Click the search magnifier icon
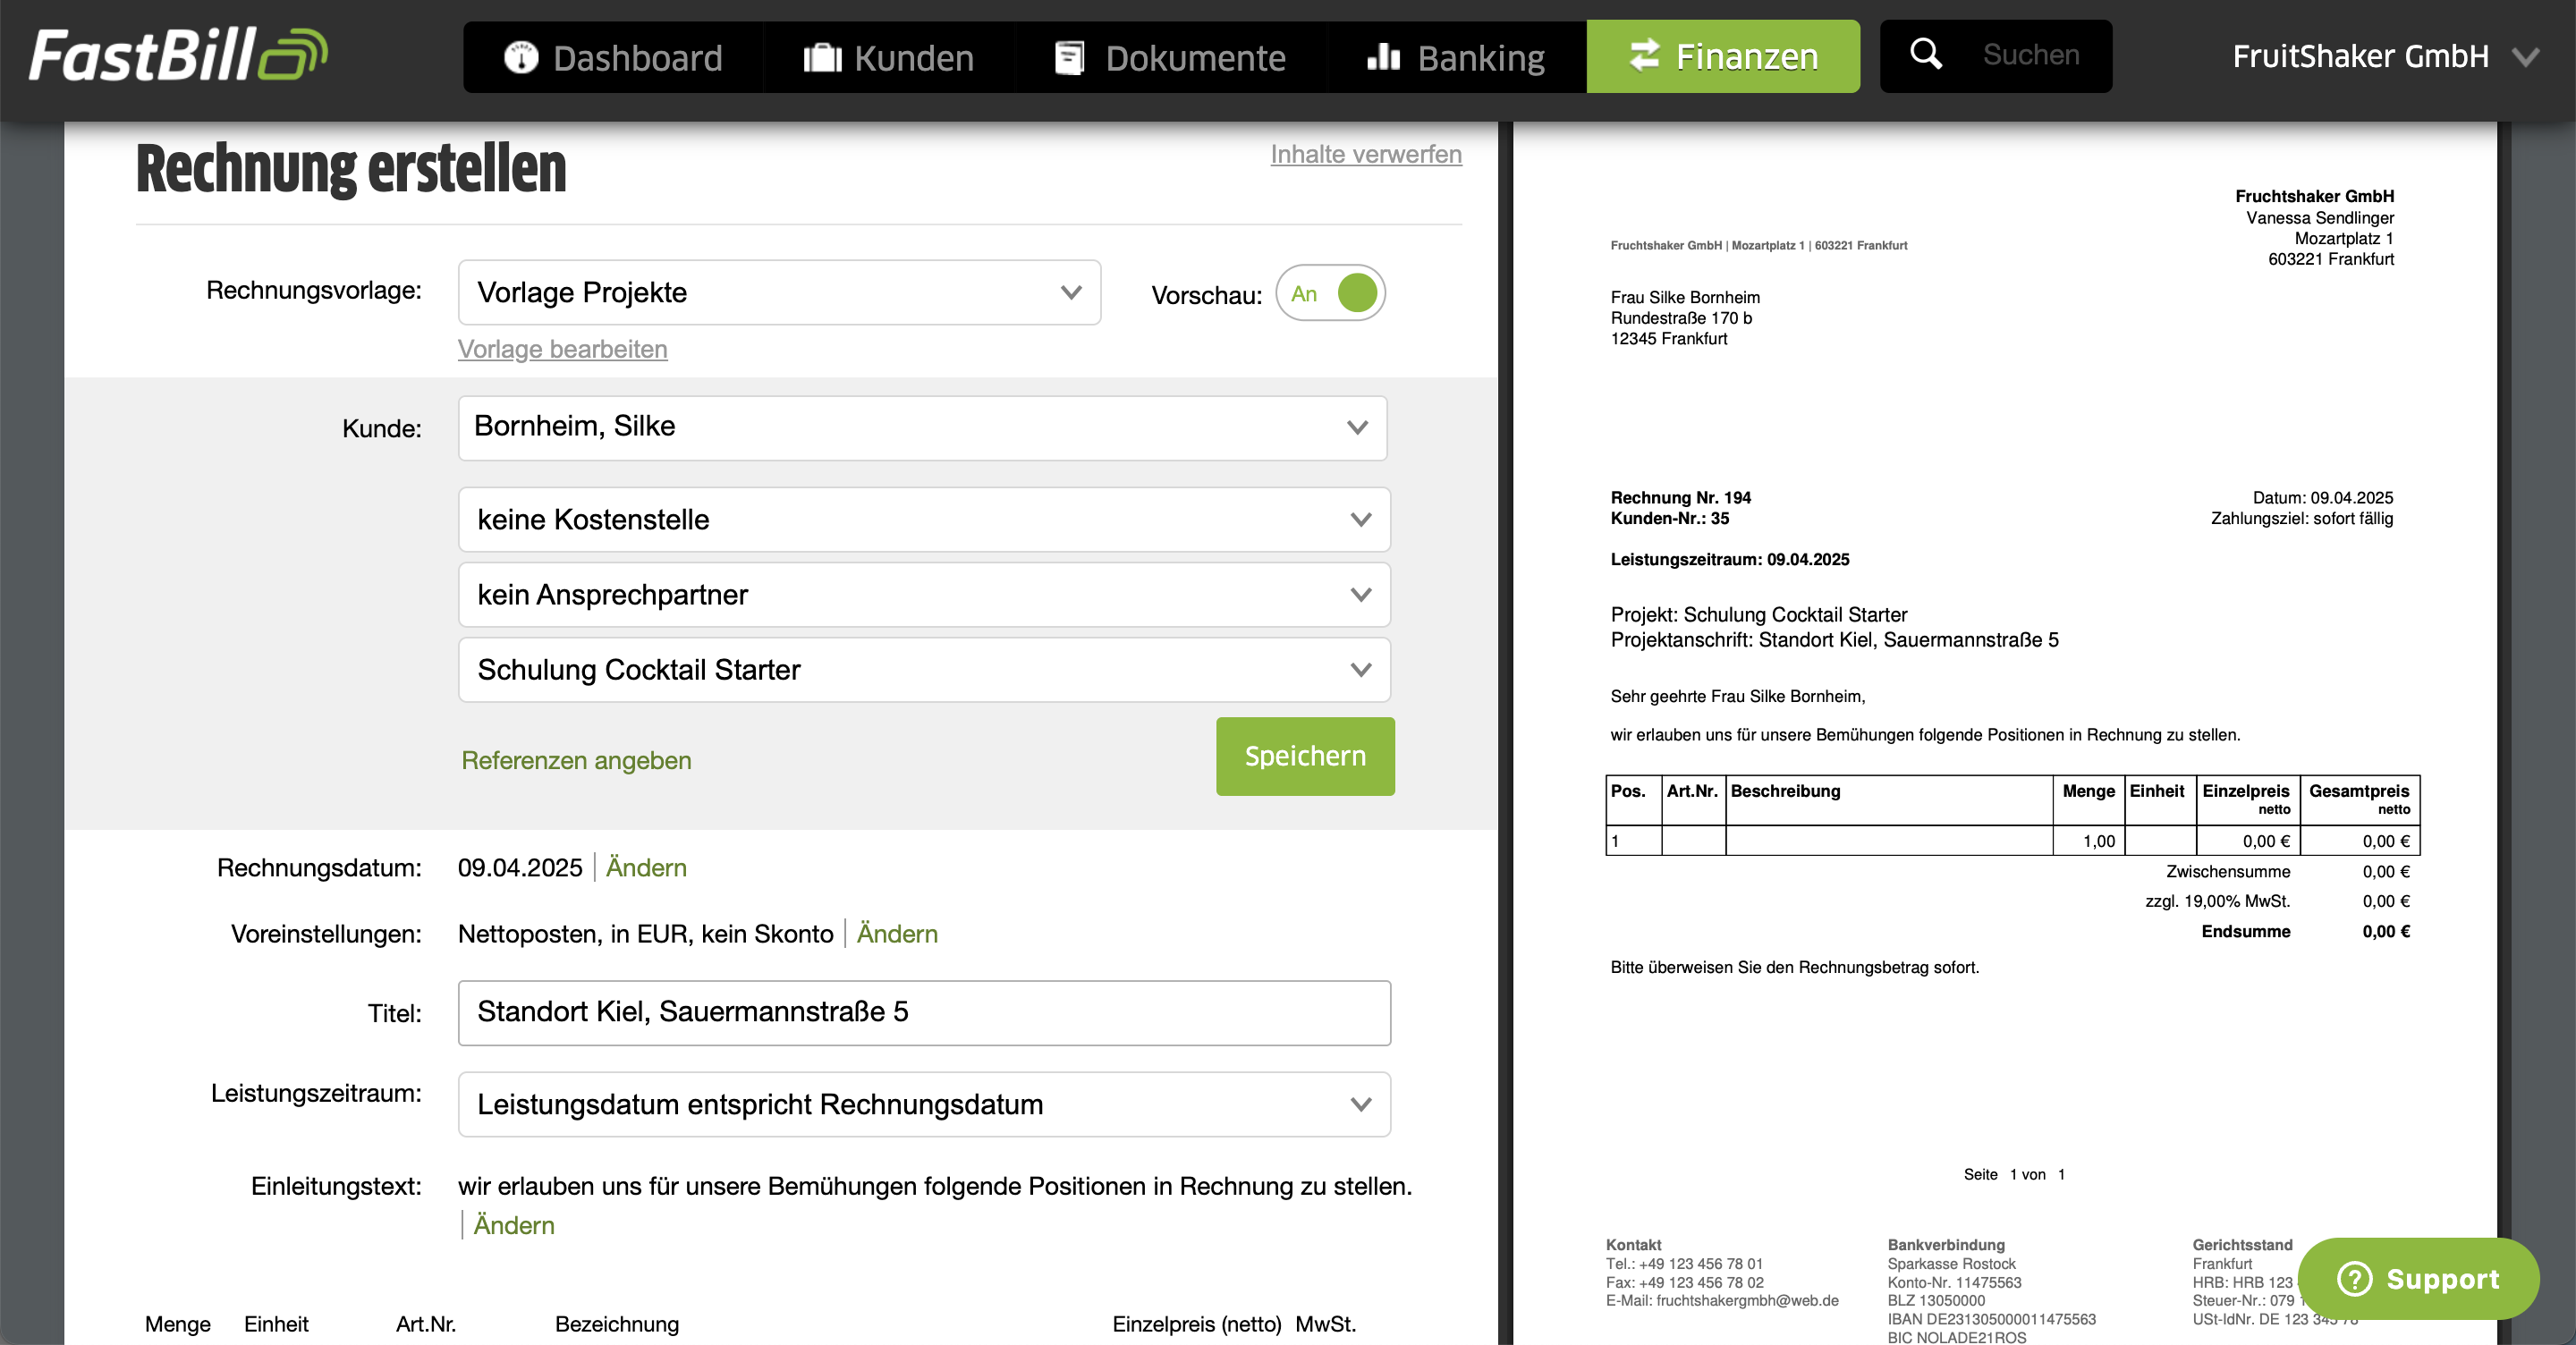Image resolution: width=2576 pixels, height=1345 pixels. (1925, 53)
